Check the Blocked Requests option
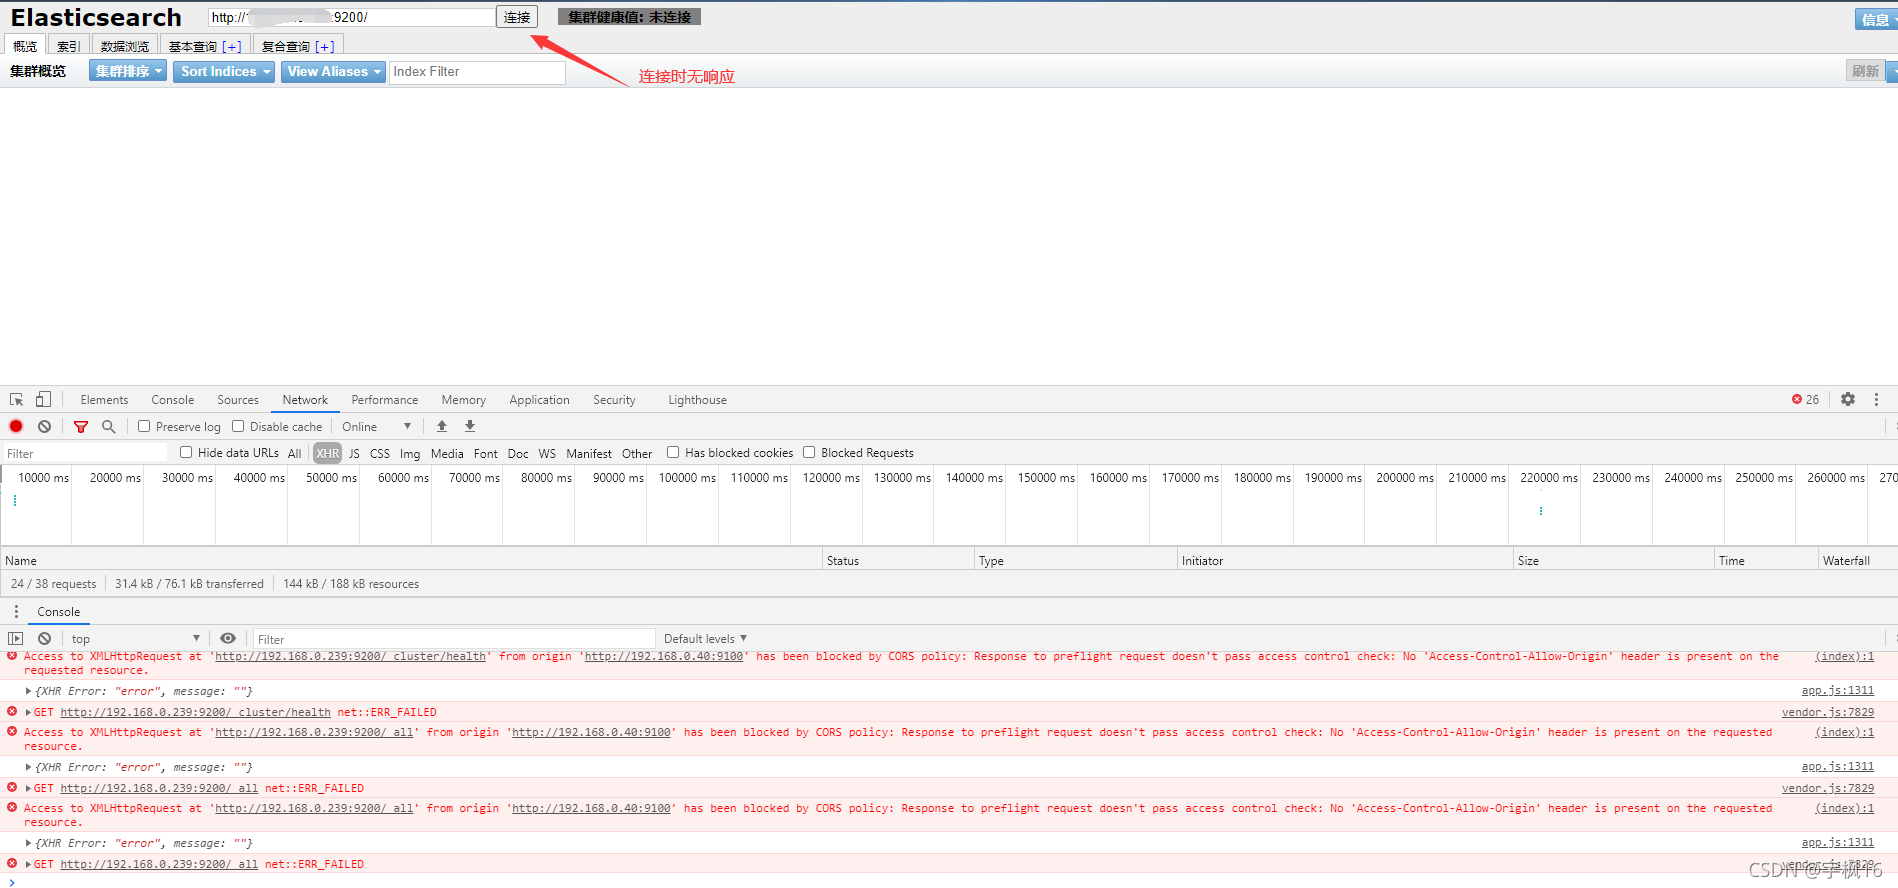The width and height of the screenshot is (1898, 888). (x=809, y=452)
